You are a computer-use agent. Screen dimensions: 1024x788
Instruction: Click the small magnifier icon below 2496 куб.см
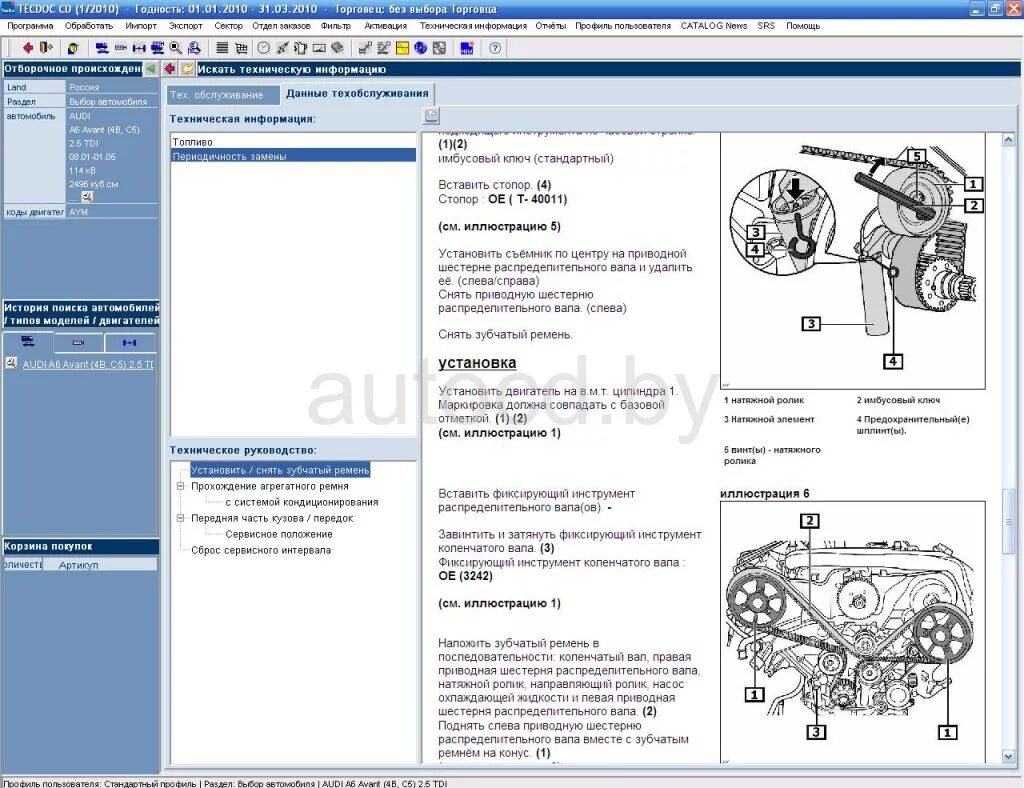[x=87, y=197]
